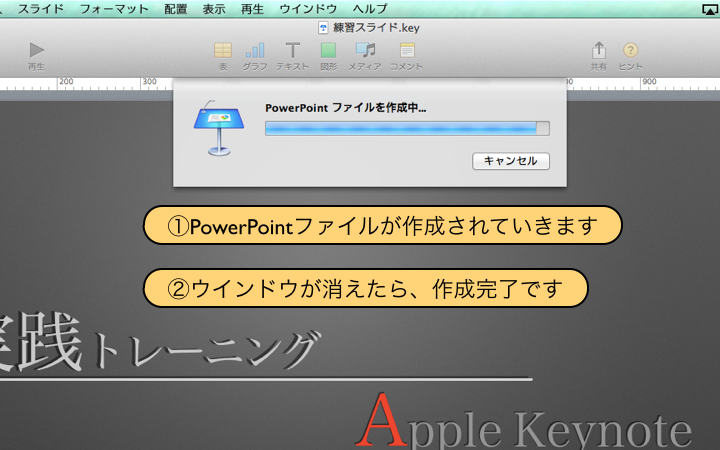
Task: Click the AirPlay display icon in menu bar
Action: [x=710, y=9]
